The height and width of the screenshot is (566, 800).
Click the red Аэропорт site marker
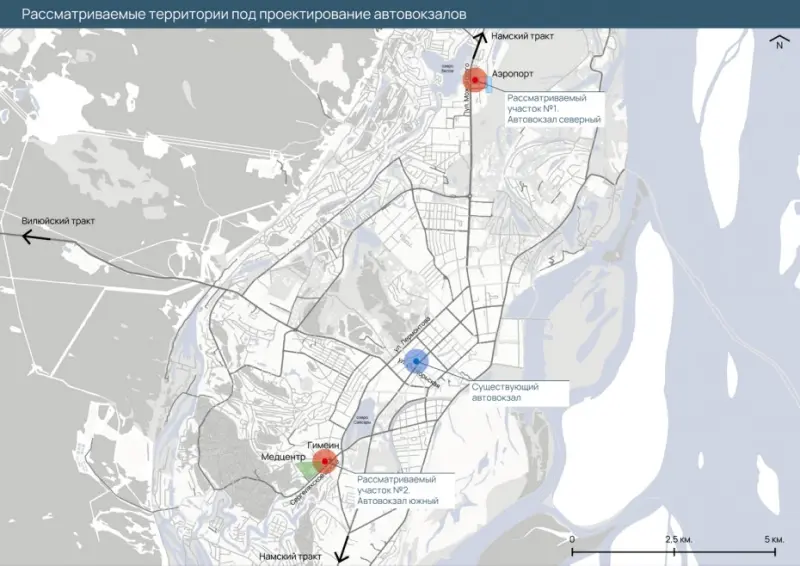pos(475,80)
